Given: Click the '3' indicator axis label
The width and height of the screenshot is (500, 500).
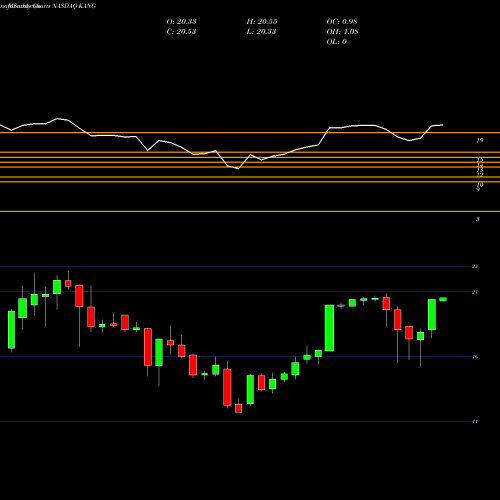Looking at the screenshot, I should (x=478, y=219).
